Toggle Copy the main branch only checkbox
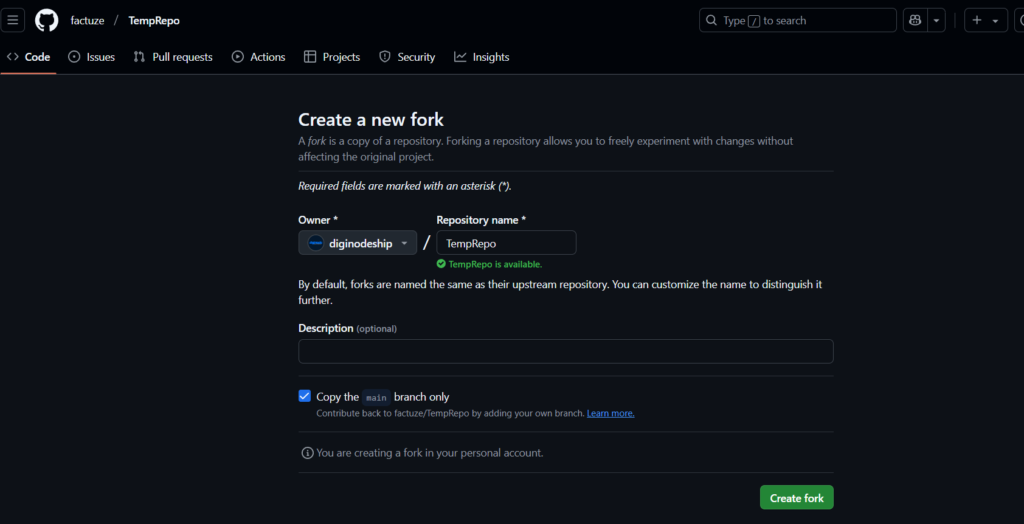 tap(305, 396)
